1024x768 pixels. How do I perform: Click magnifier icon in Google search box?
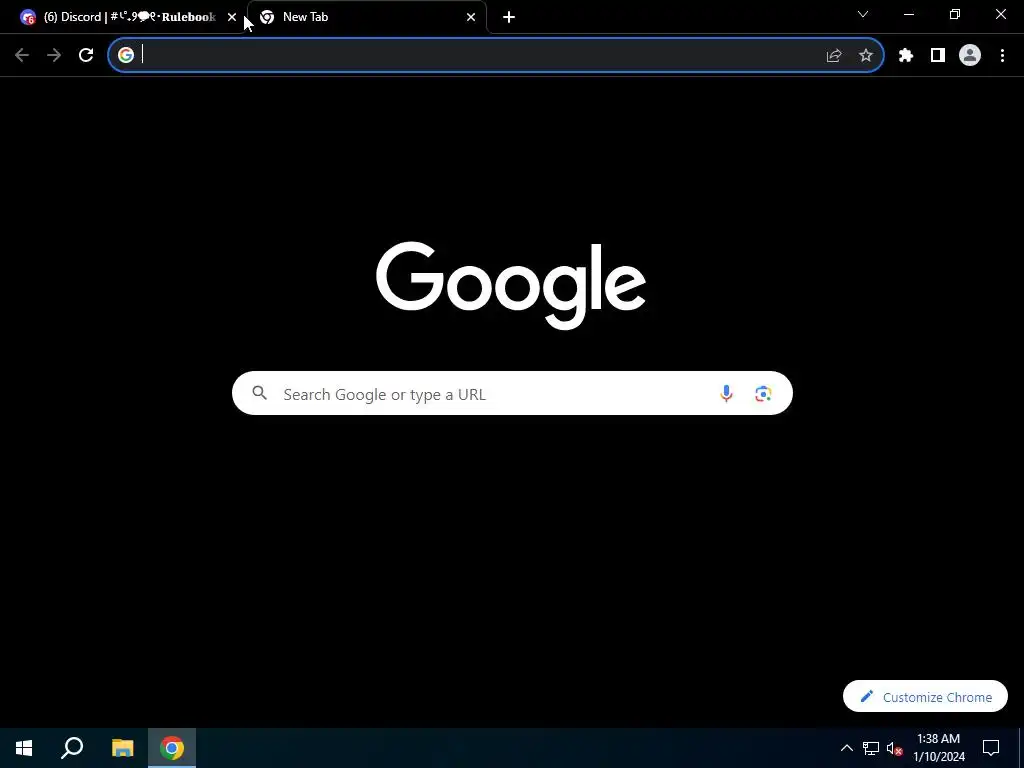(260, 393)
